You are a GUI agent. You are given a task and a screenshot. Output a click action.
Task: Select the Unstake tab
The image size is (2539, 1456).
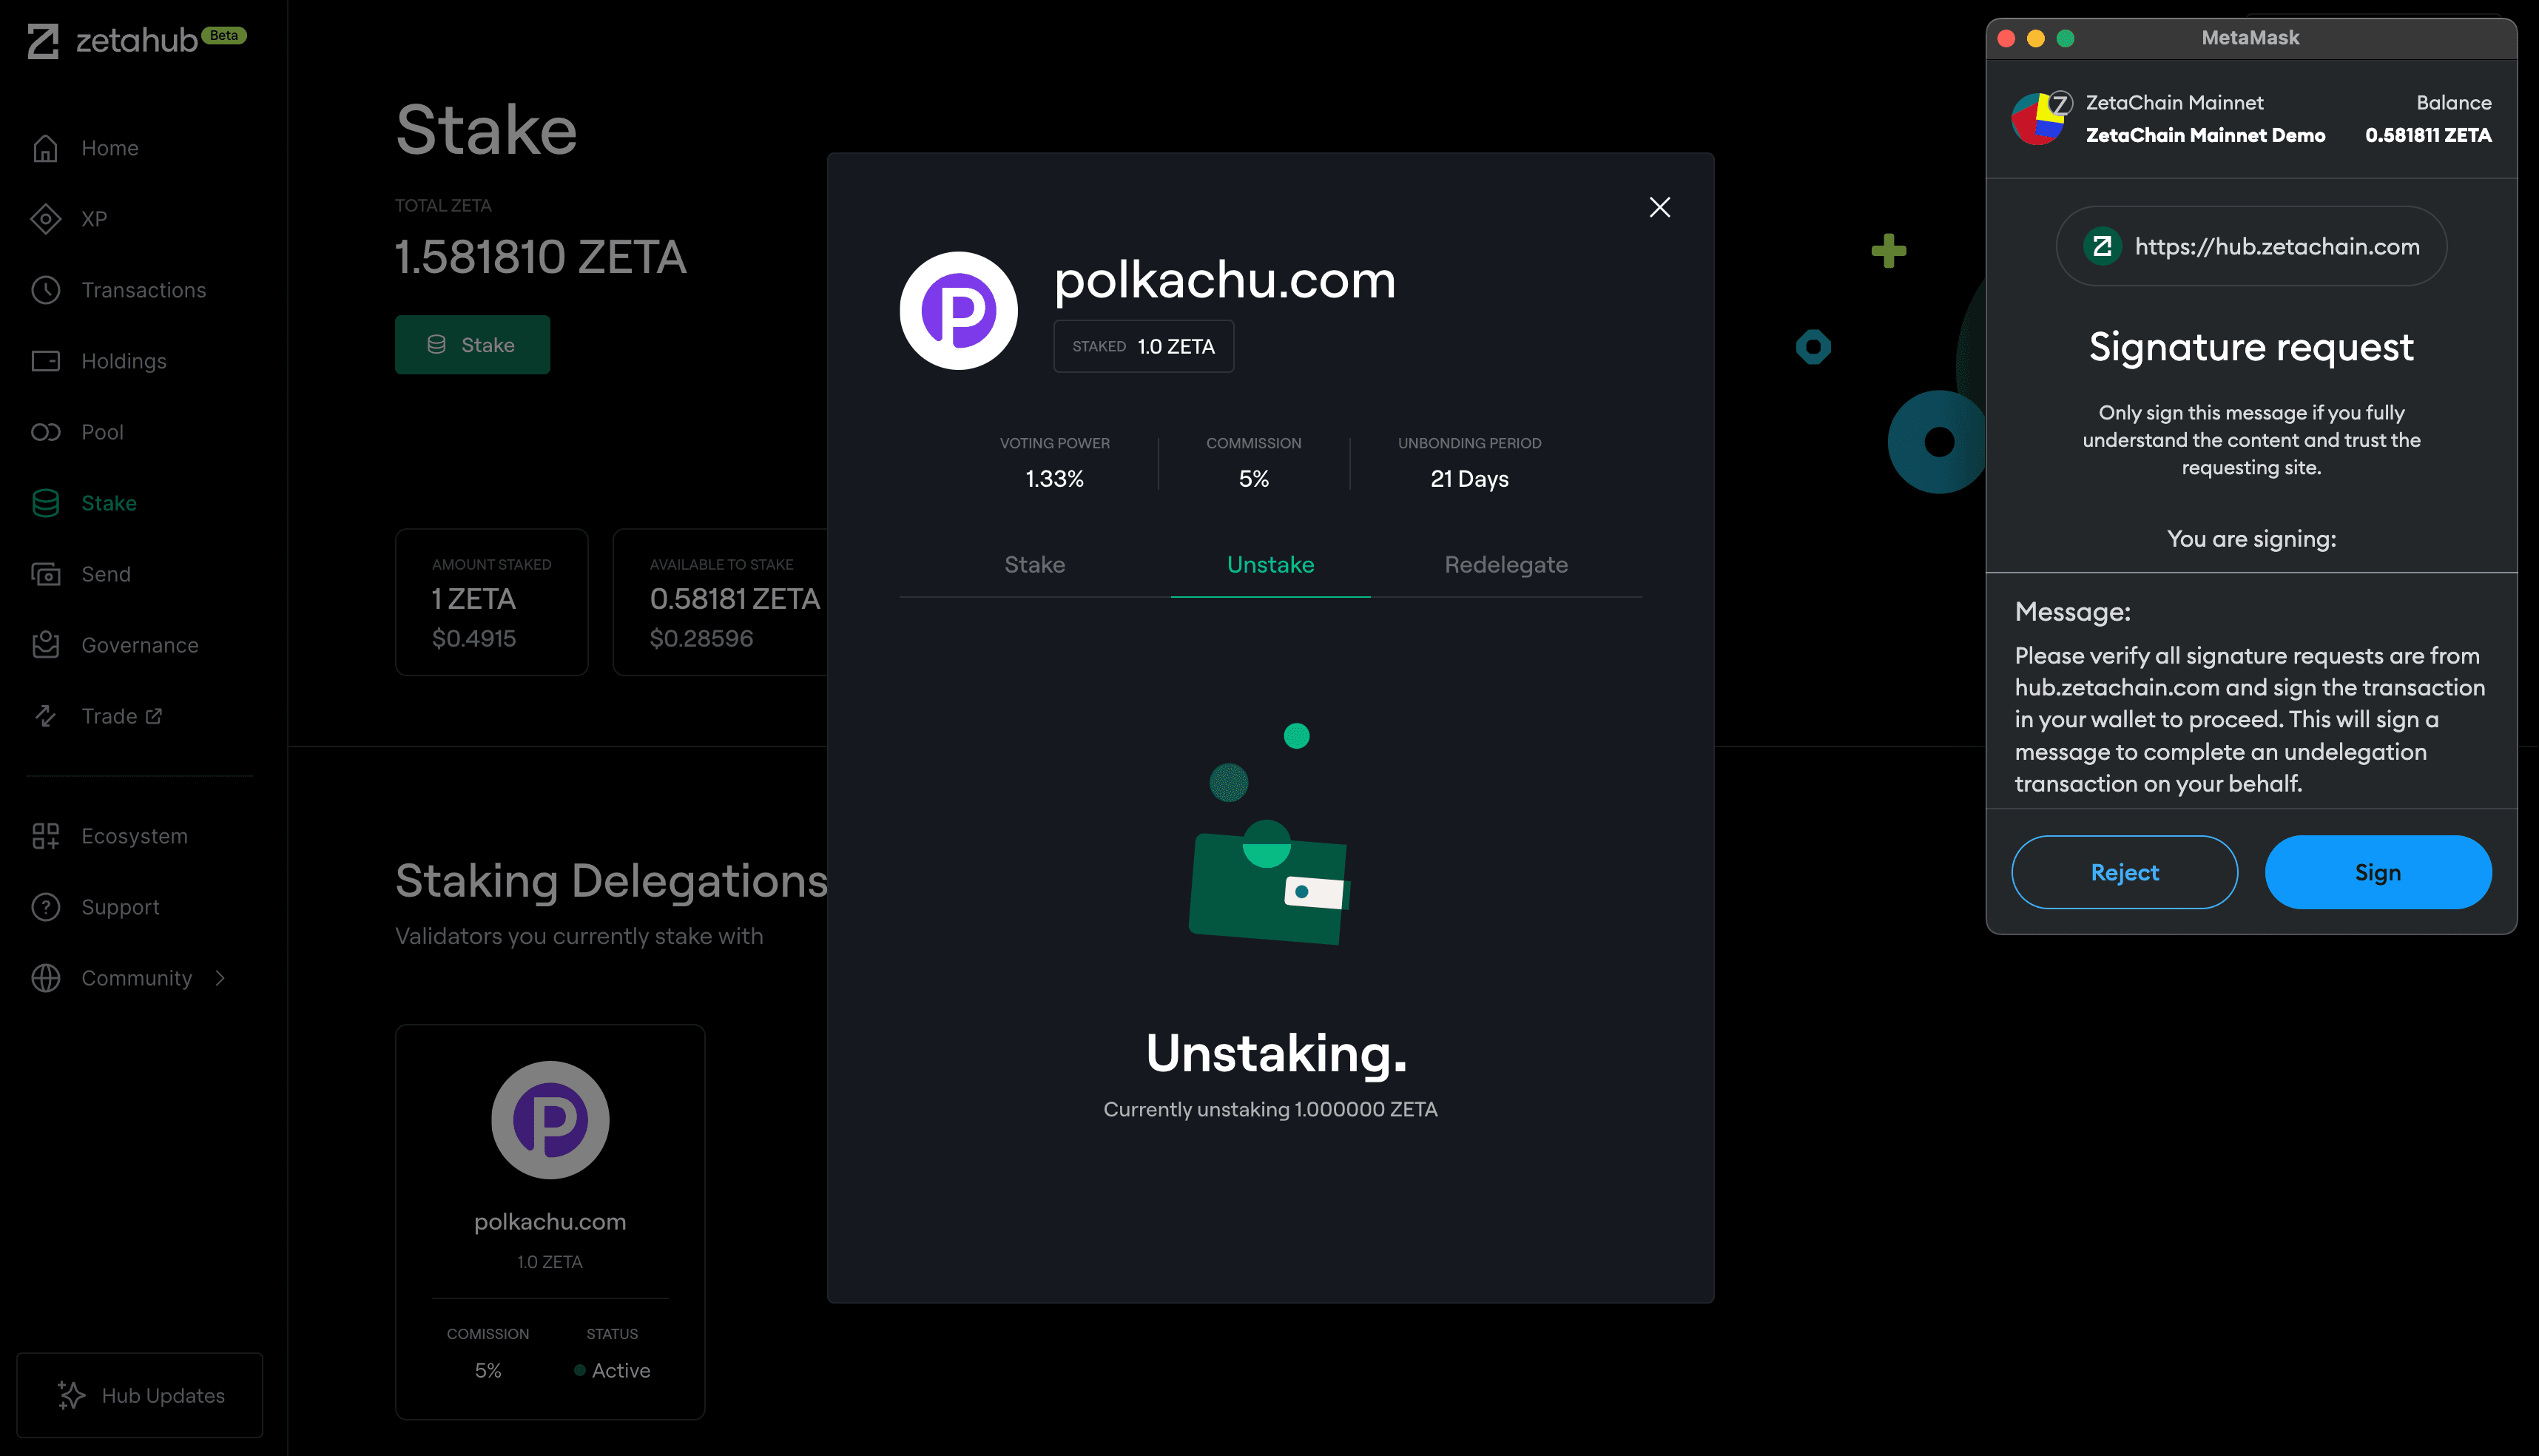click(1270, 564)
